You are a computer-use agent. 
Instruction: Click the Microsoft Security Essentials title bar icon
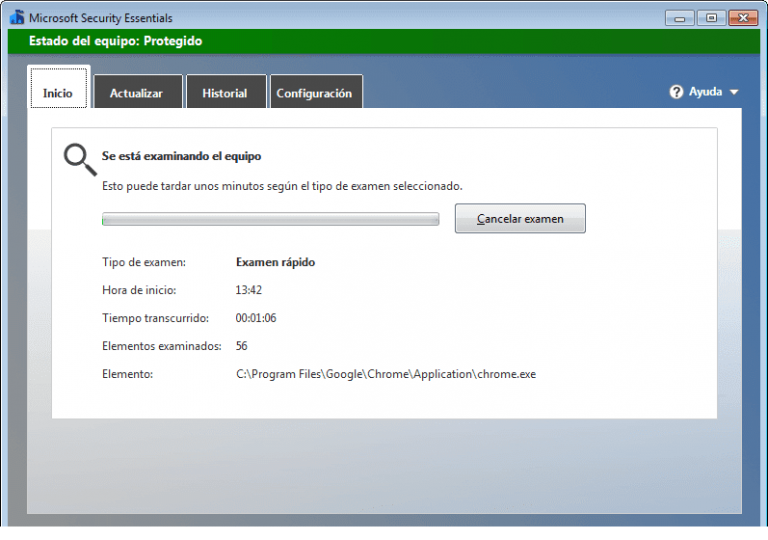tap(17, 17)
